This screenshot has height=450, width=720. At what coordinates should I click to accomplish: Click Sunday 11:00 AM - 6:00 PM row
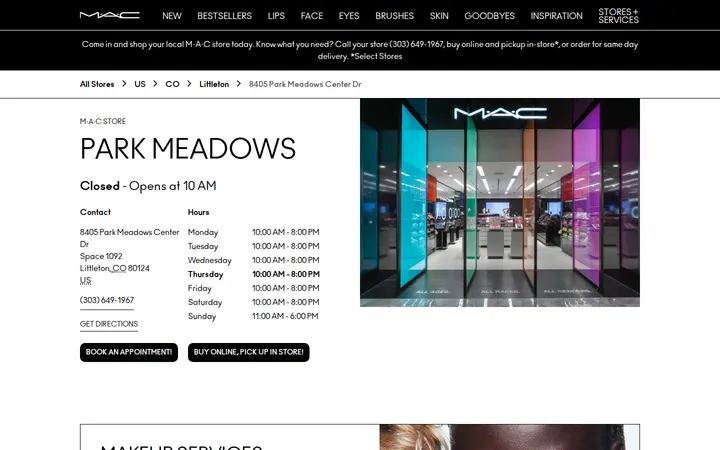(253, 316)
